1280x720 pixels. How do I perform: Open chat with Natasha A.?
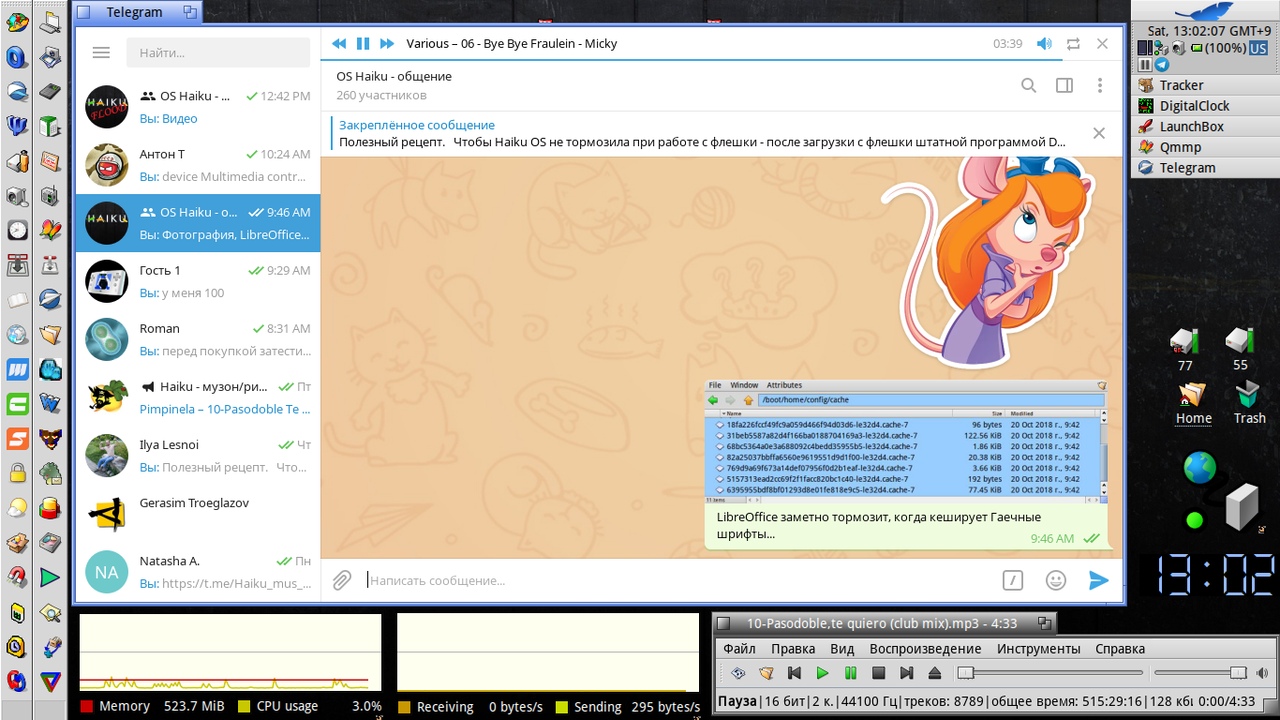pyautogui.click(x=198, y=571)
